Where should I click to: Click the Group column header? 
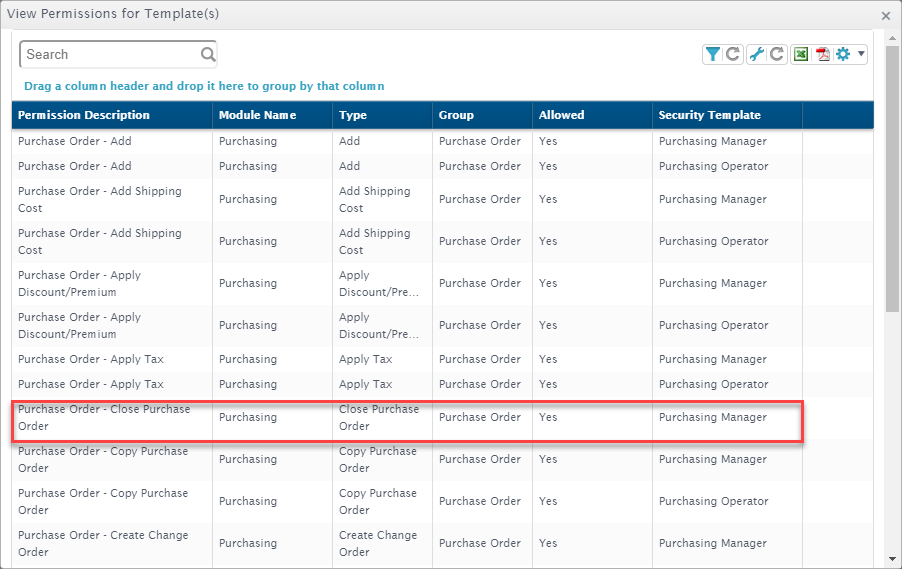(456, 115)
